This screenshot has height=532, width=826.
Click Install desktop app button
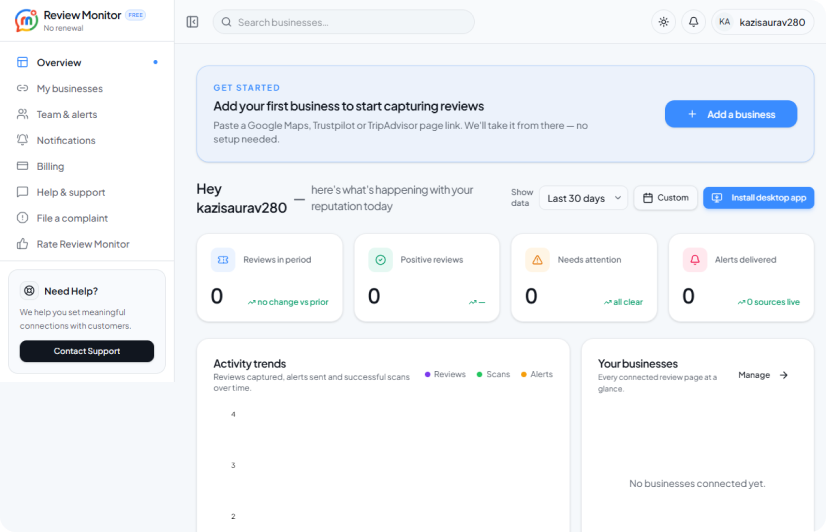click(x=759, y=198)
